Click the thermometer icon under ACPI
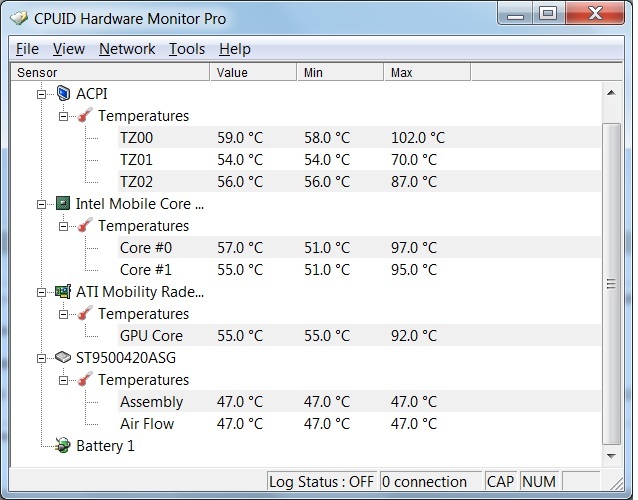The width and height of the screenshot is (638, 500). [85, 116]
